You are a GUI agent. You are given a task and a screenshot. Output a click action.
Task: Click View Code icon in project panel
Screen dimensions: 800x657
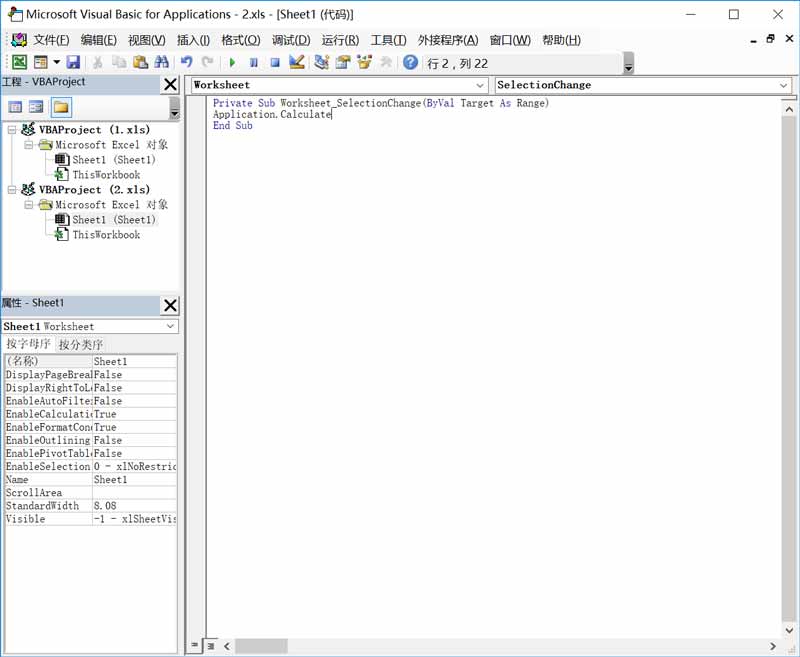click(x=15, y=107)
